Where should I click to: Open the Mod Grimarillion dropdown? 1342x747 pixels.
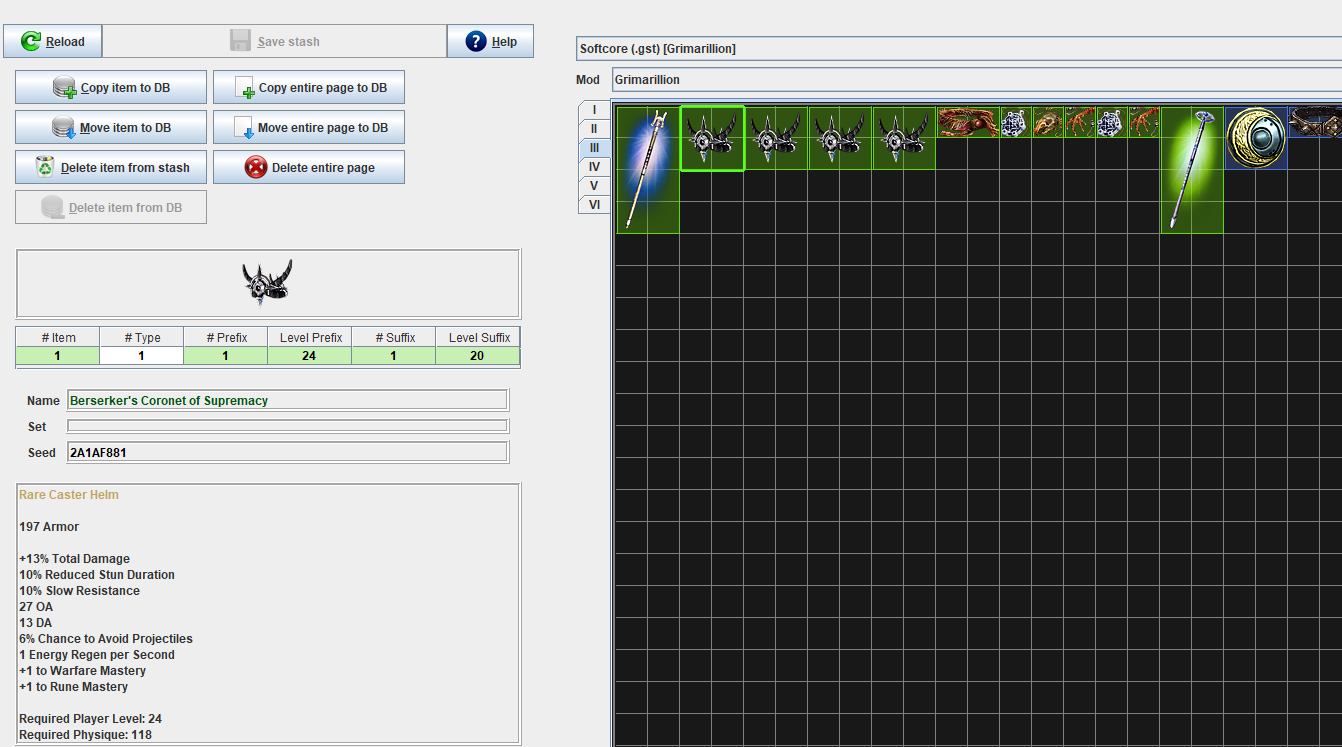point(975,80)
